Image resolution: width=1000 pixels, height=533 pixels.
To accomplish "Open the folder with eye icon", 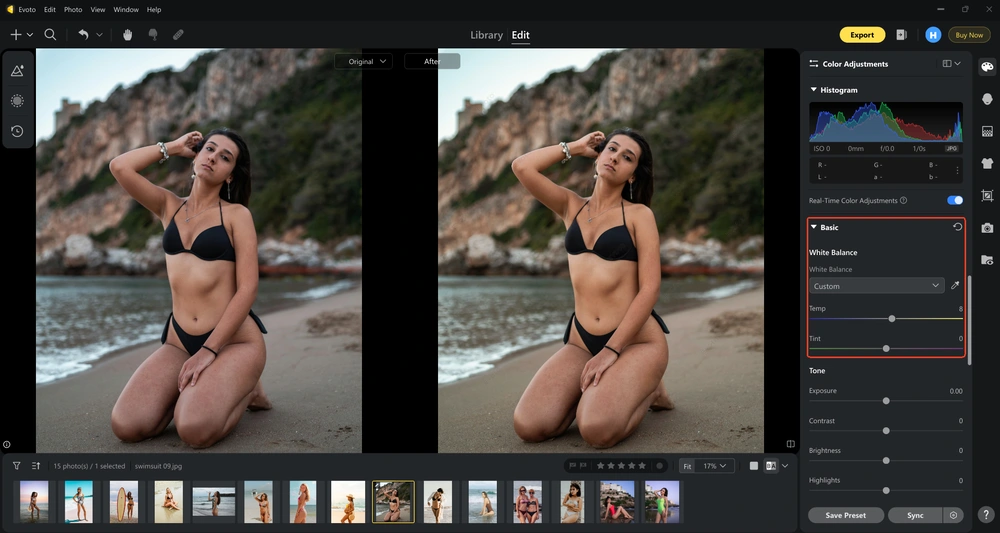I will 987,259.
